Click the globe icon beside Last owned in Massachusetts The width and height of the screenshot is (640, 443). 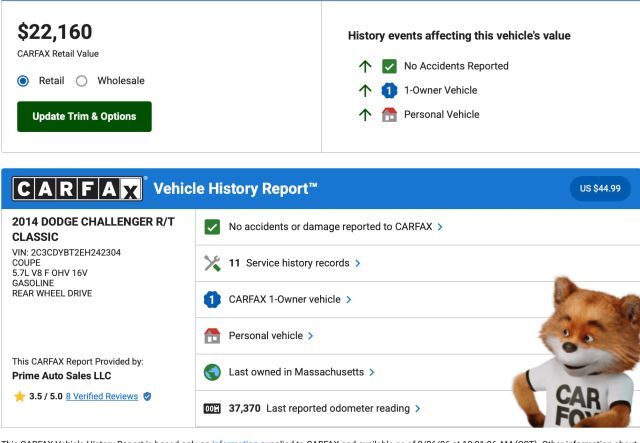[212, 372]
